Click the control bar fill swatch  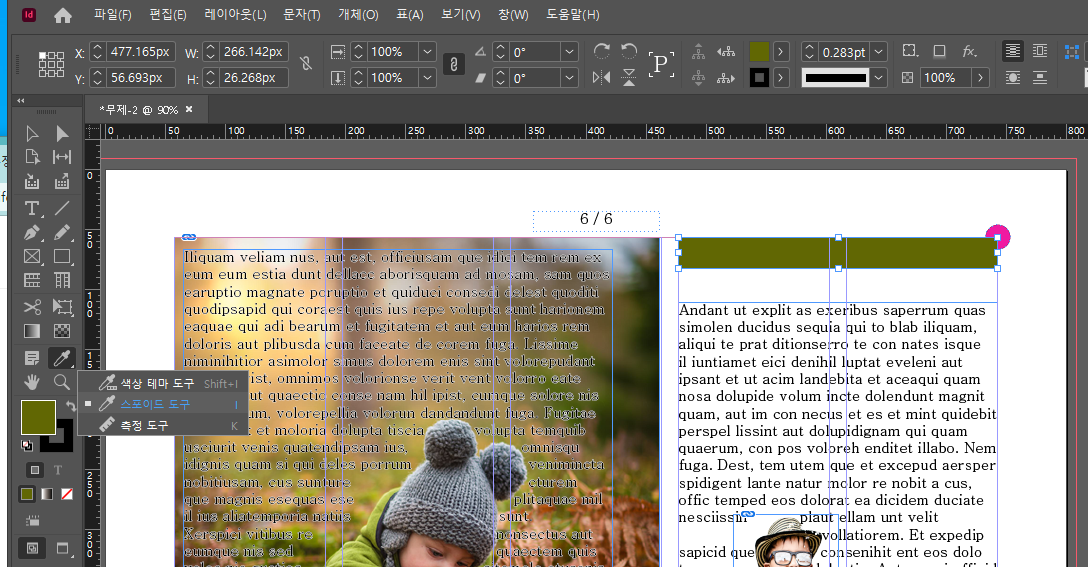pyautogui.click(x=759, y=51)
